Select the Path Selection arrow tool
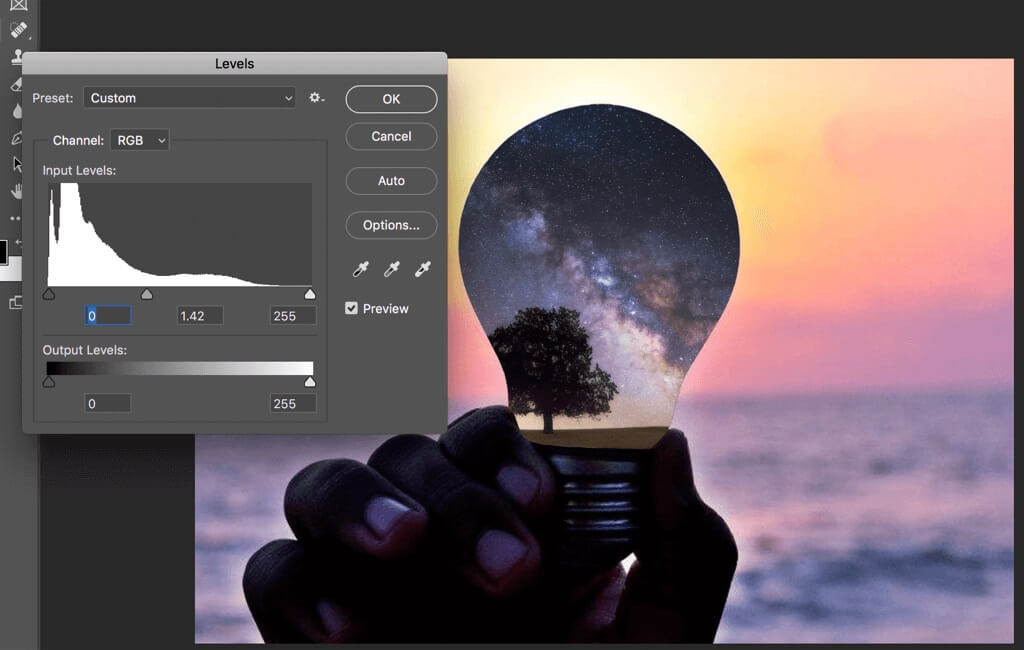The height and width of the screenshot is (650, 1024). 15,164
